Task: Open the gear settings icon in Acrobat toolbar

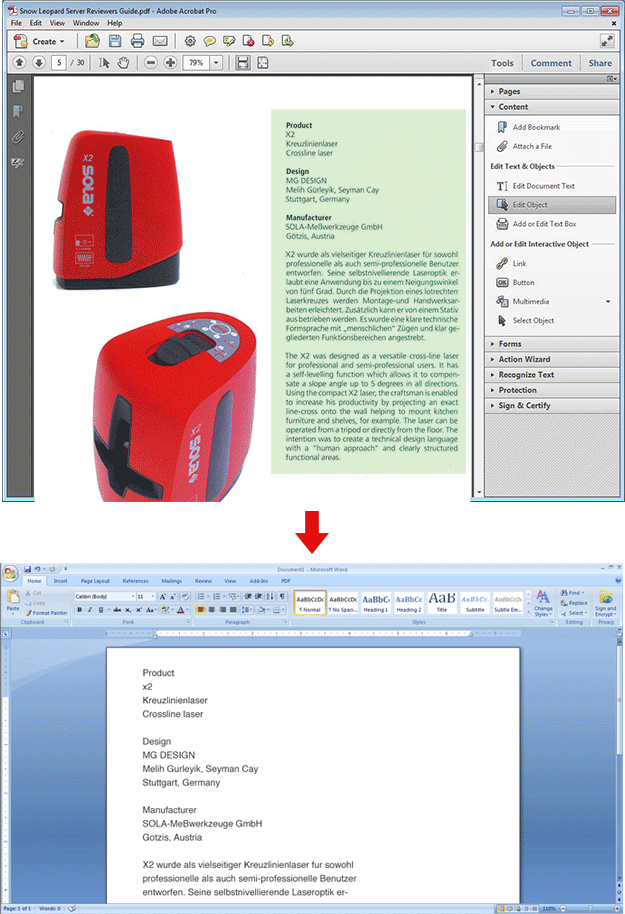Action: [x=190, y=41]
